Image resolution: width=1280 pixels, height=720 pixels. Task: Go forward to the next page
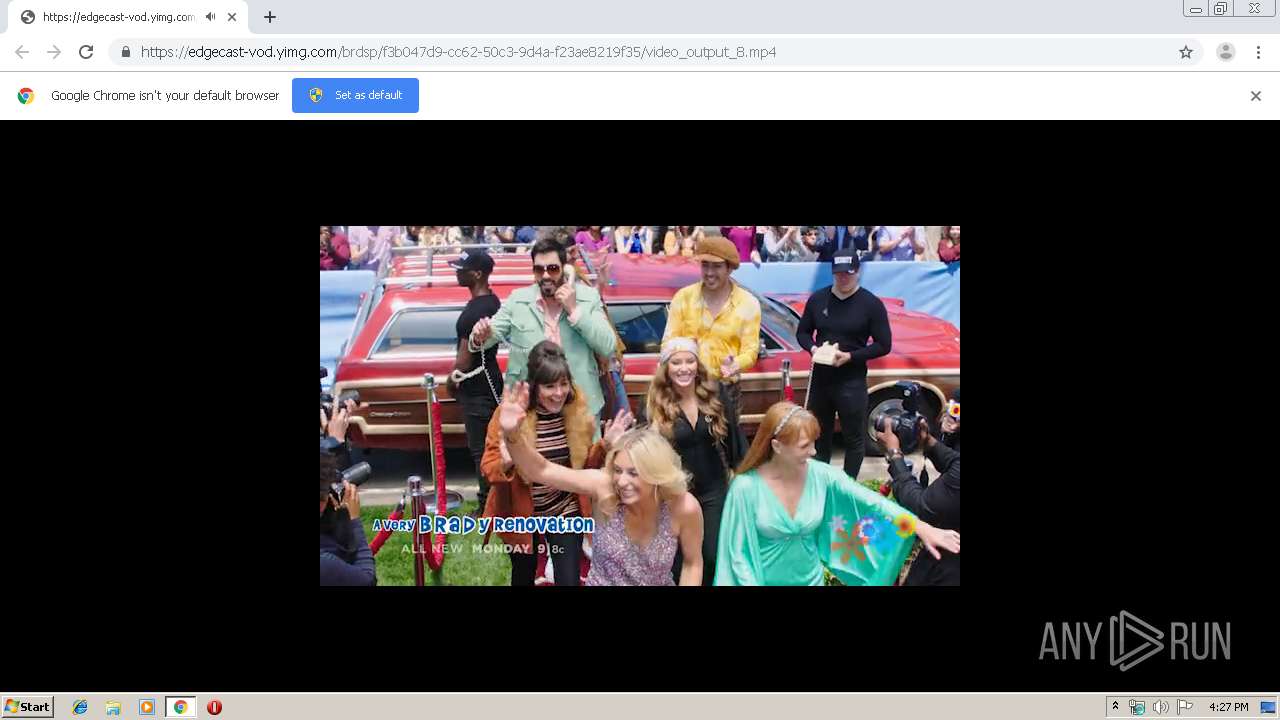coord(54,52)
